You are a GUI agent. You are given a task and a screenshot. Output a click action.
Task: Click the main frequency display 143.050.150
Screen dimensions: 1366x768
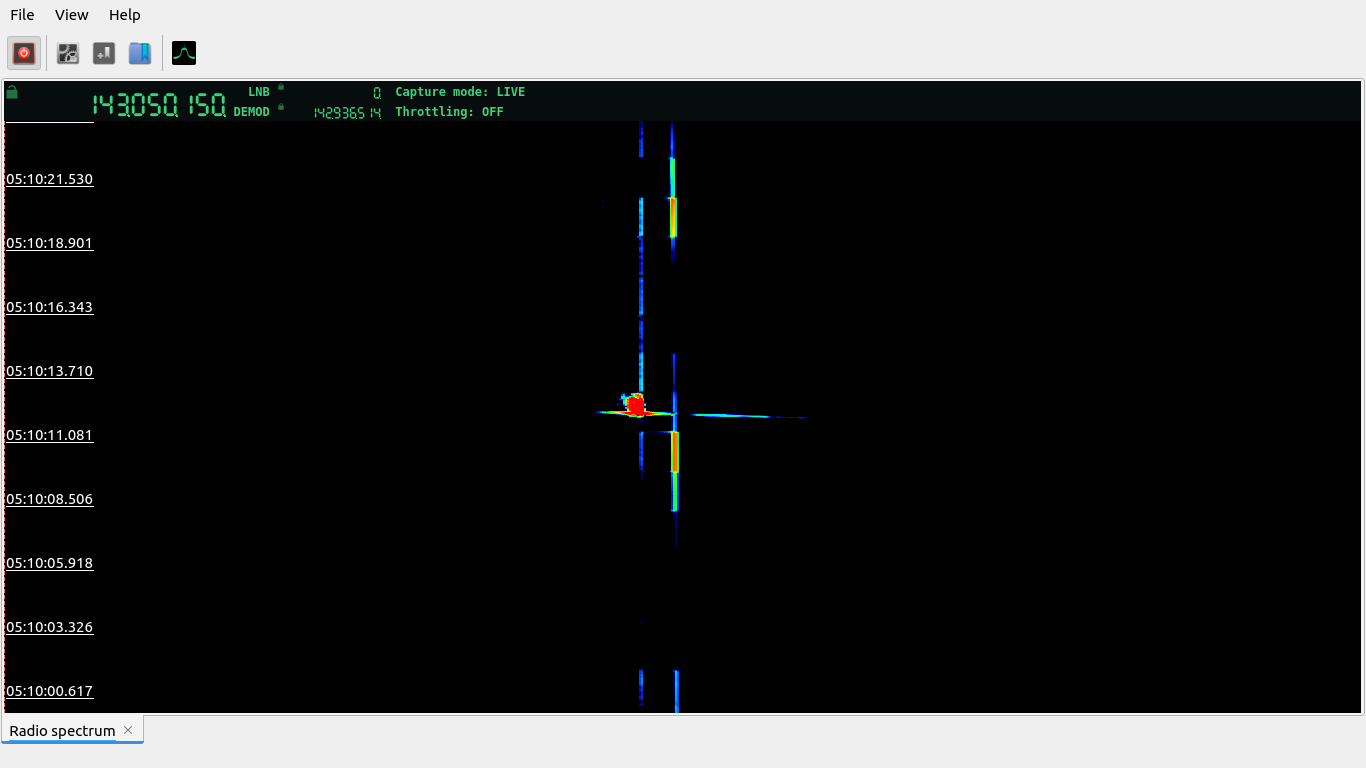point(160,105)
